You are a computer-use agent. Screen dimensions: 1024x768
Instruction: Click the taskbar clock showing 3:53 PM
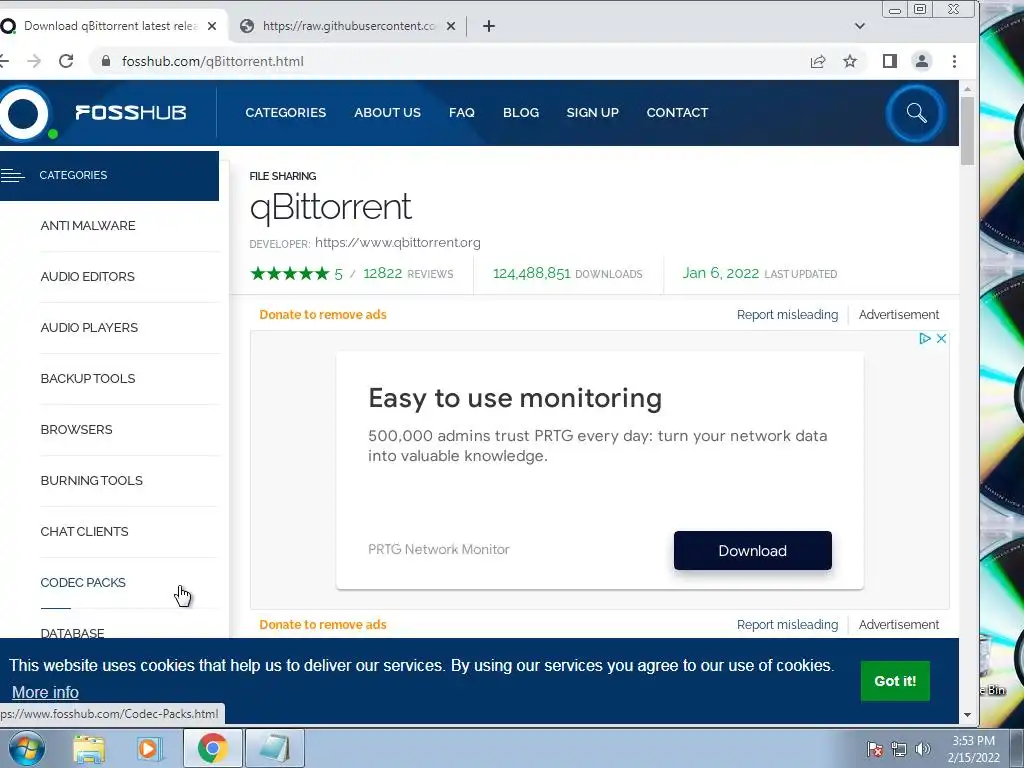[x=973, y=749]
